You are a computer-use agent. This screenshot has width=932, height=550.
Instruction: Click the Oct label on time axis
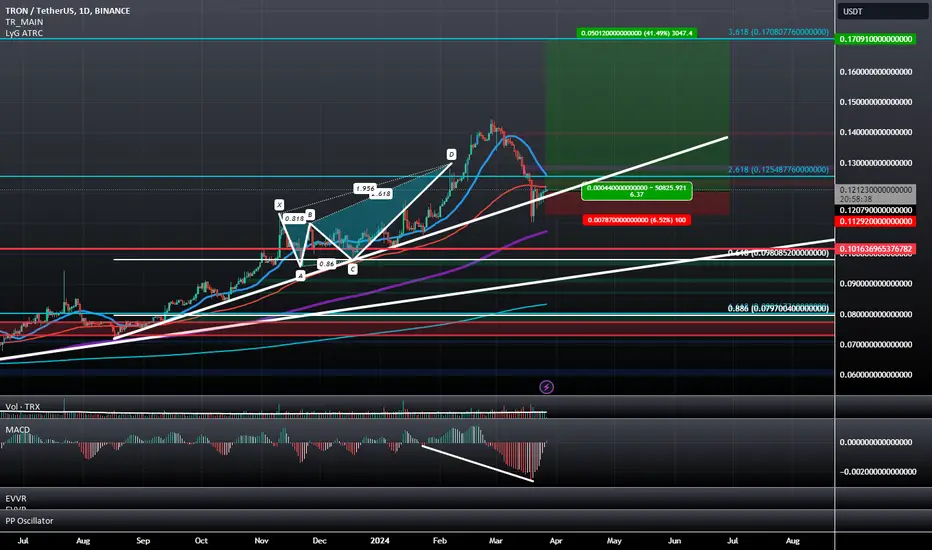coord(201,540)
